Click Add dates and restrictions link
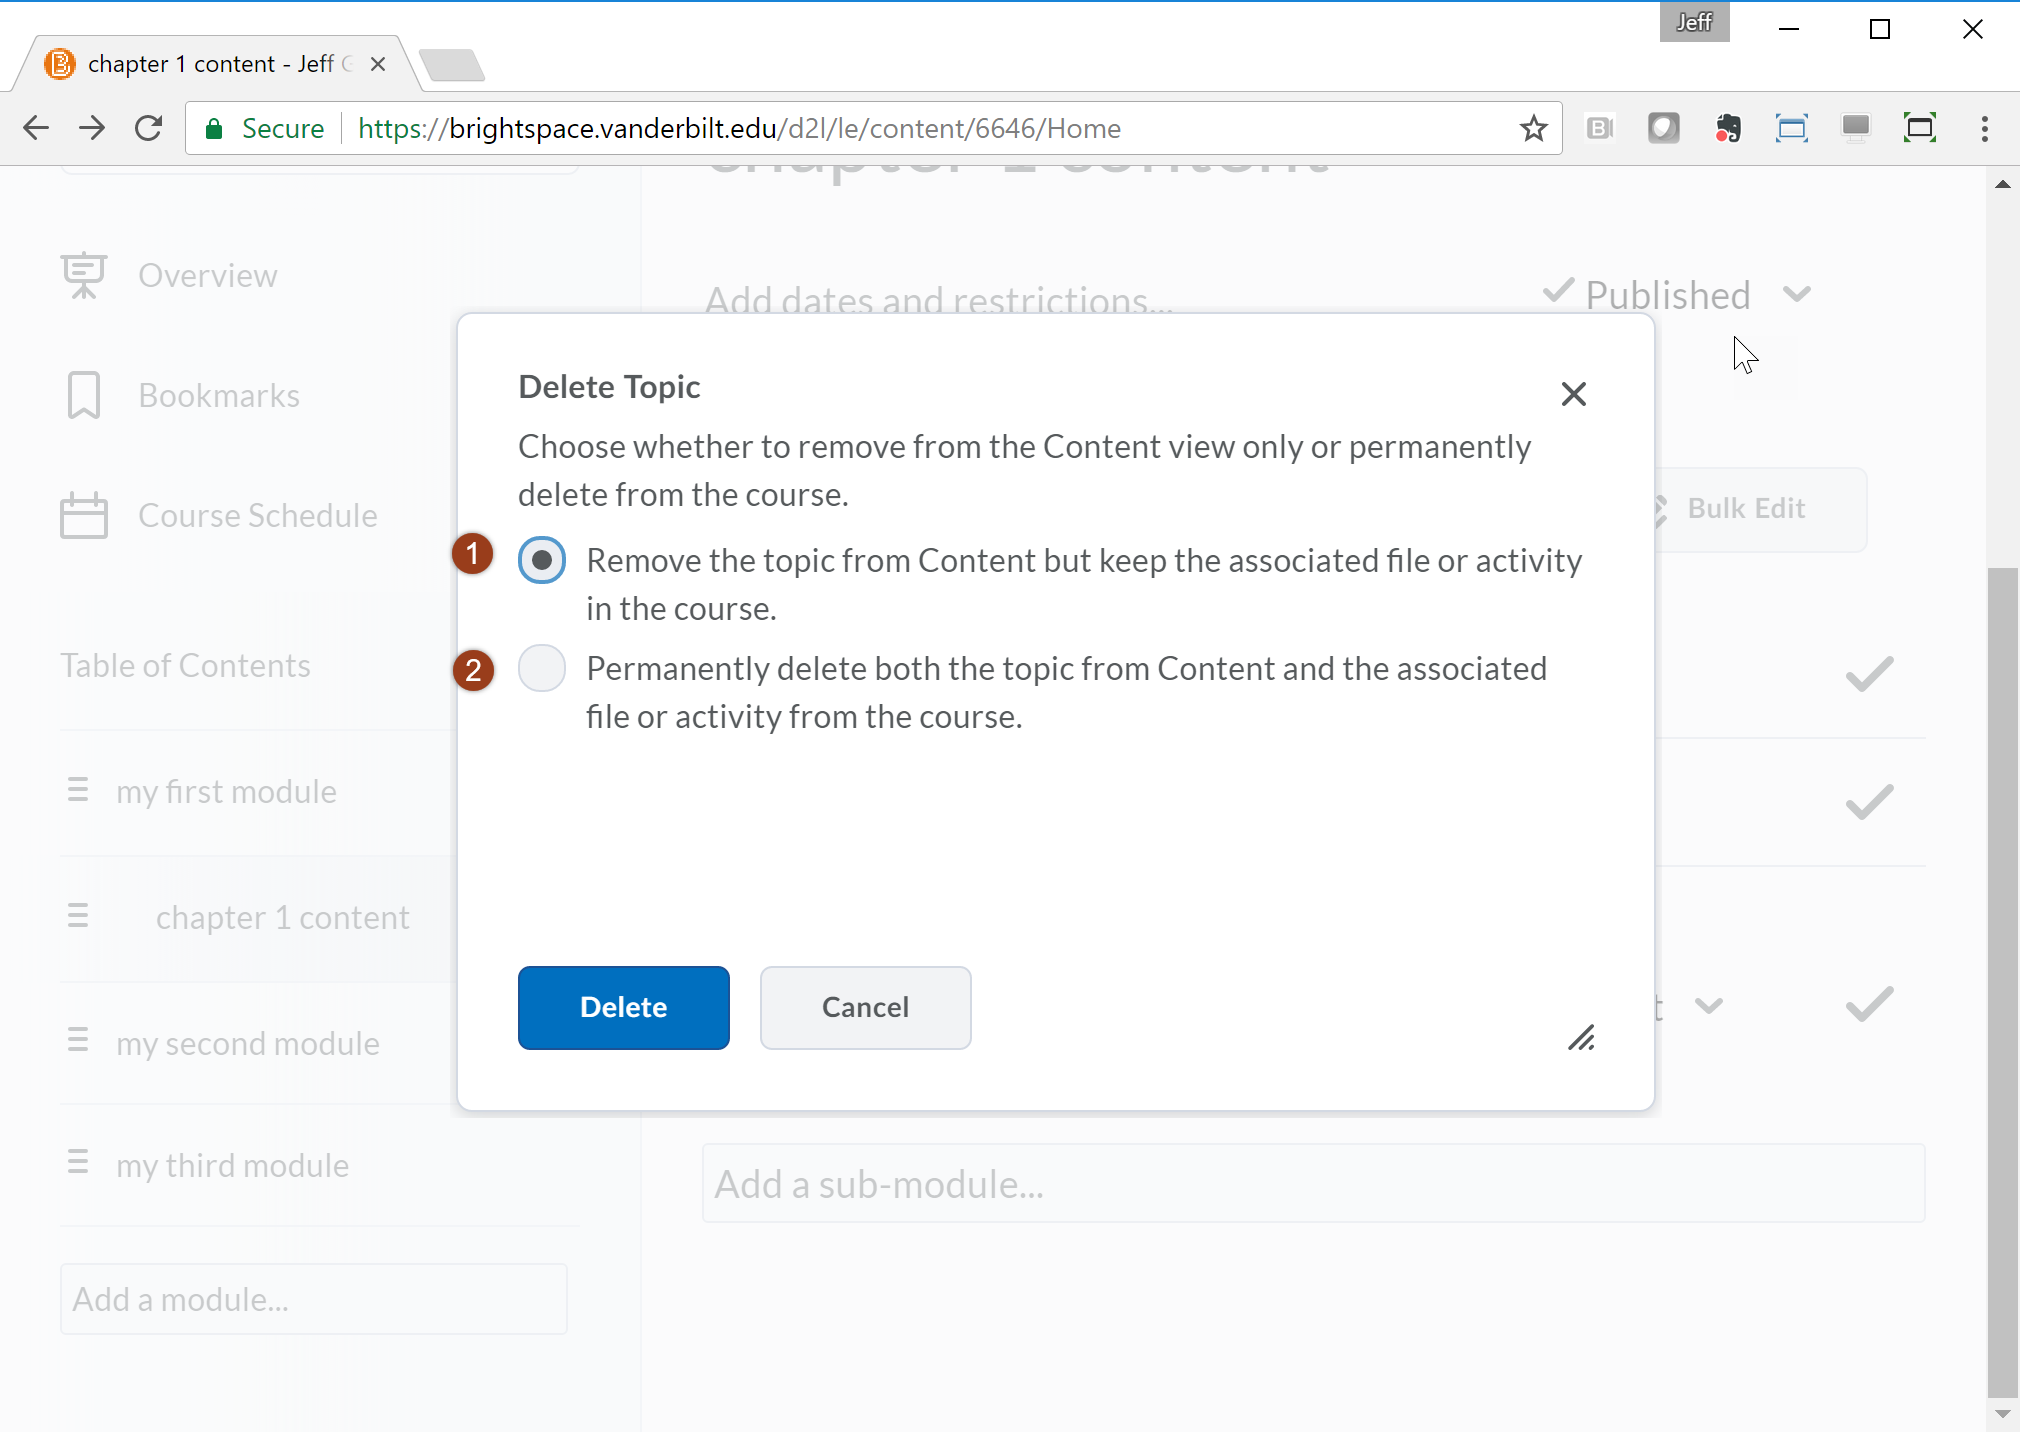This screenshot has height=1432, width=2020. 938,300
